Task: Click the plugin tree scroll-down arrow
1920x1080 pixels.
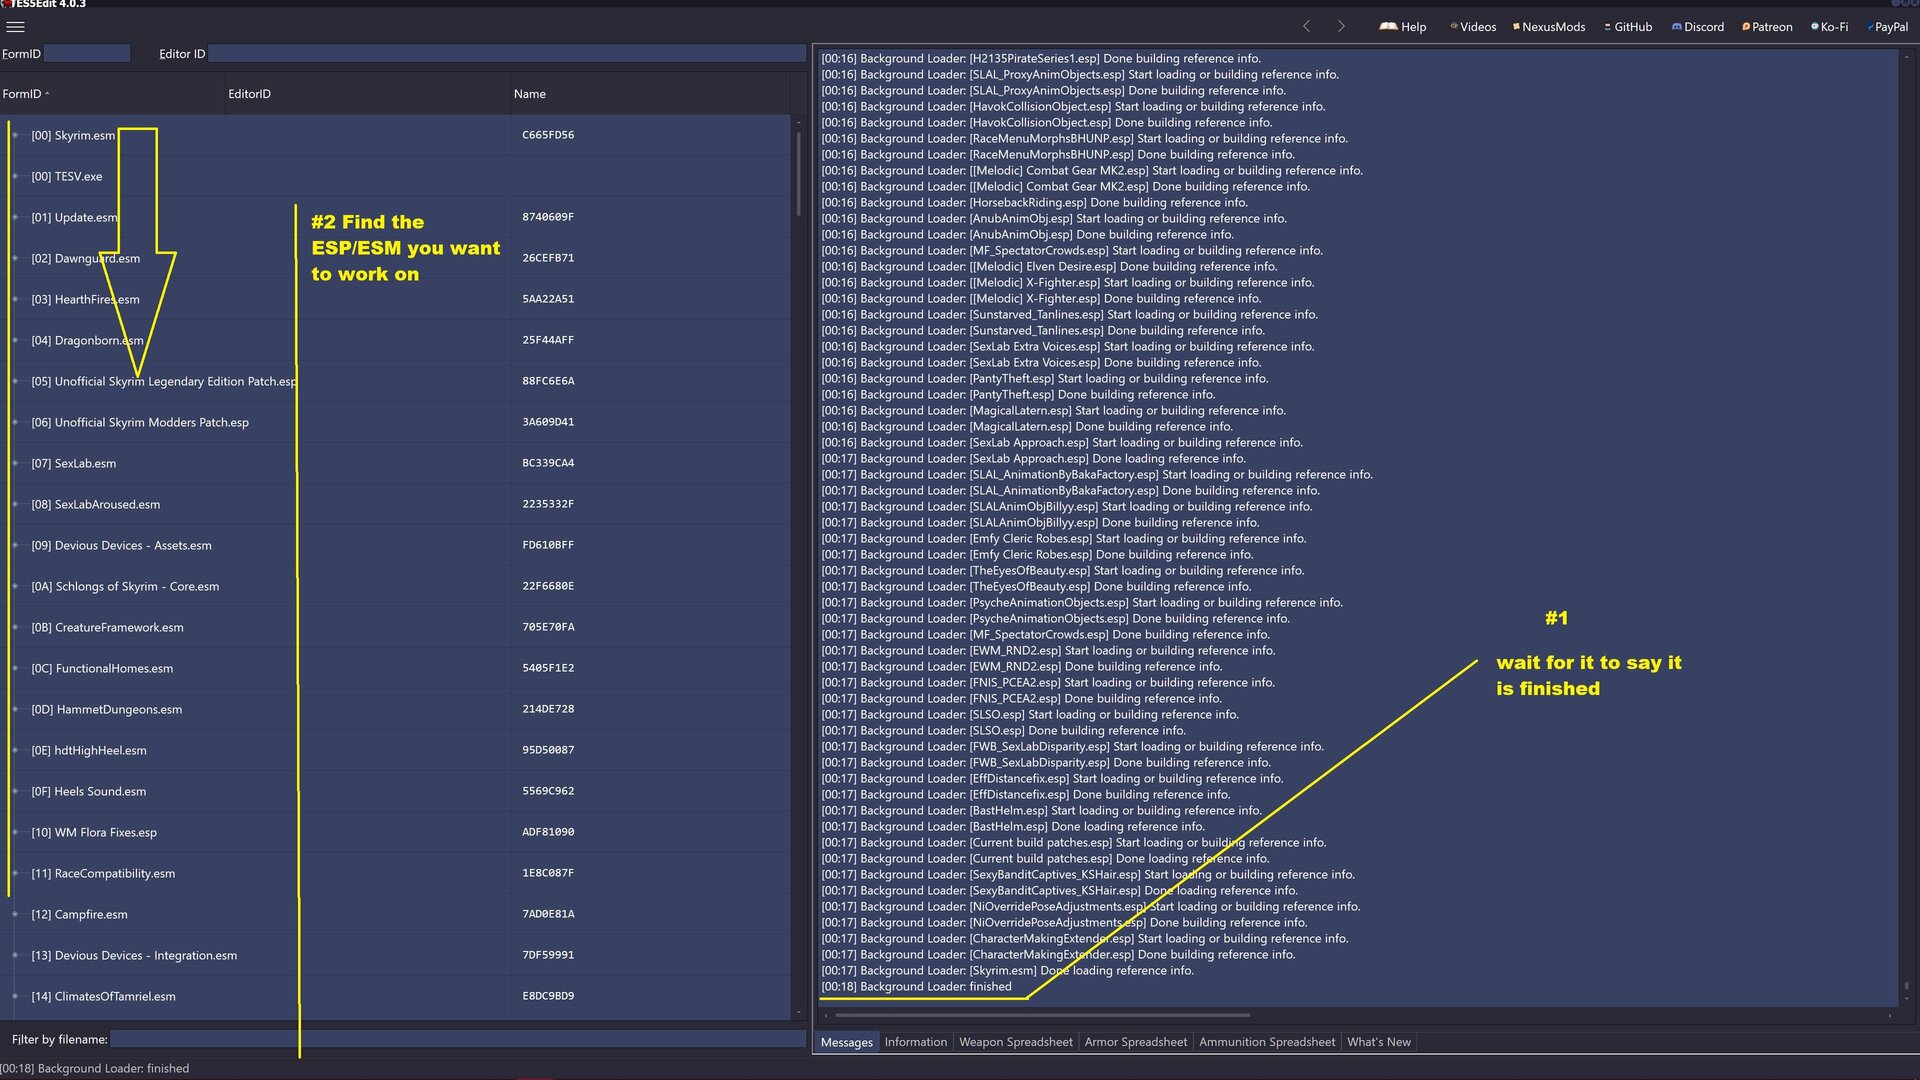Action: pyautogui.click(x=798, y=1012)
